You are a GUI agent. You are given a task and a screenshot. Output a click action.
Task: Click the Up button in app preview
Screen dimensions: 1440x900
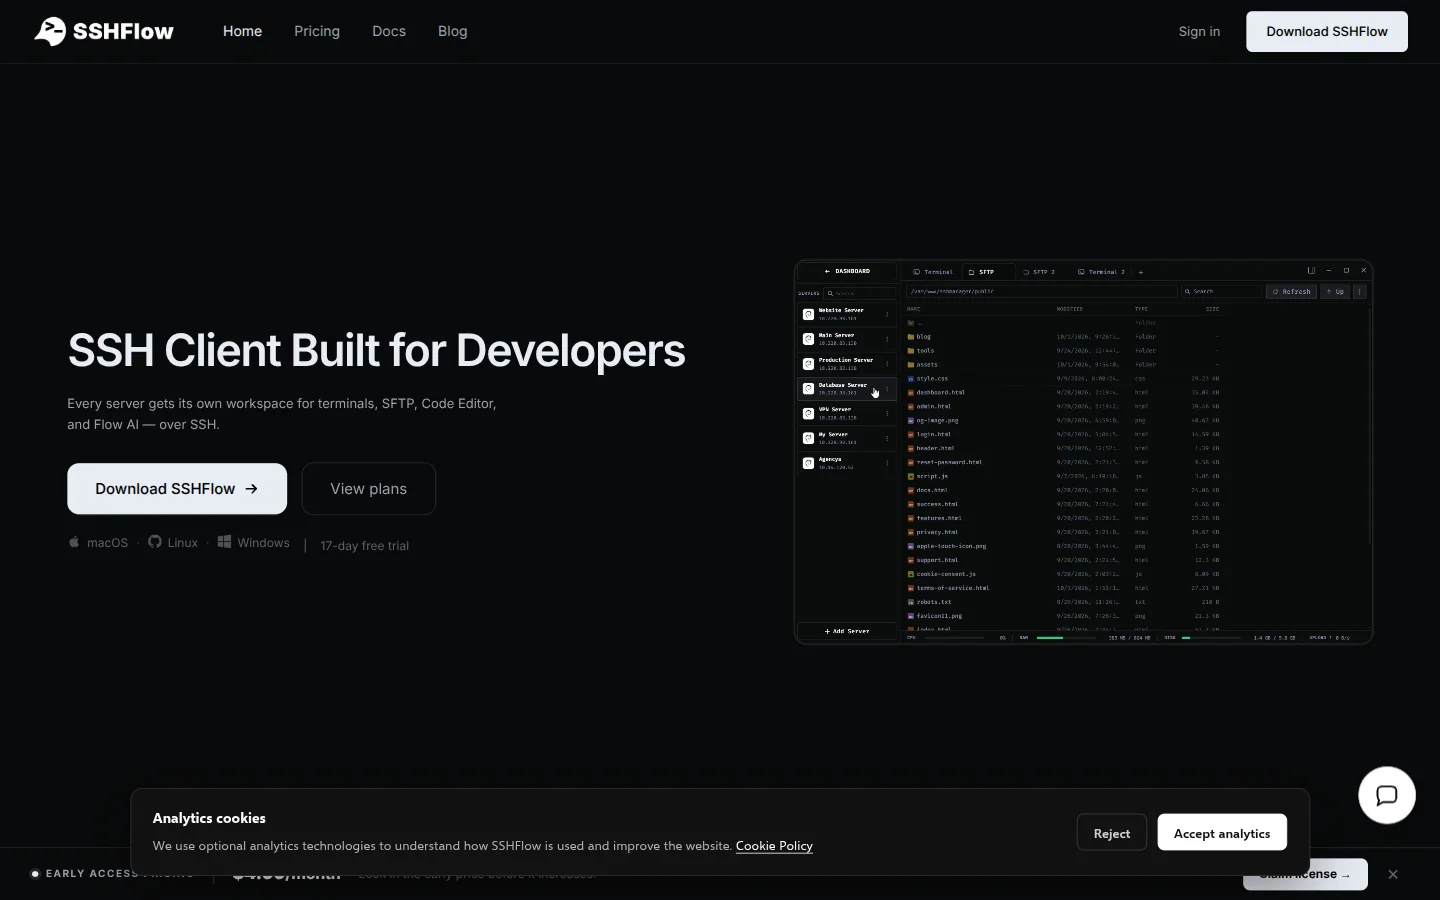click(1335, 292)
